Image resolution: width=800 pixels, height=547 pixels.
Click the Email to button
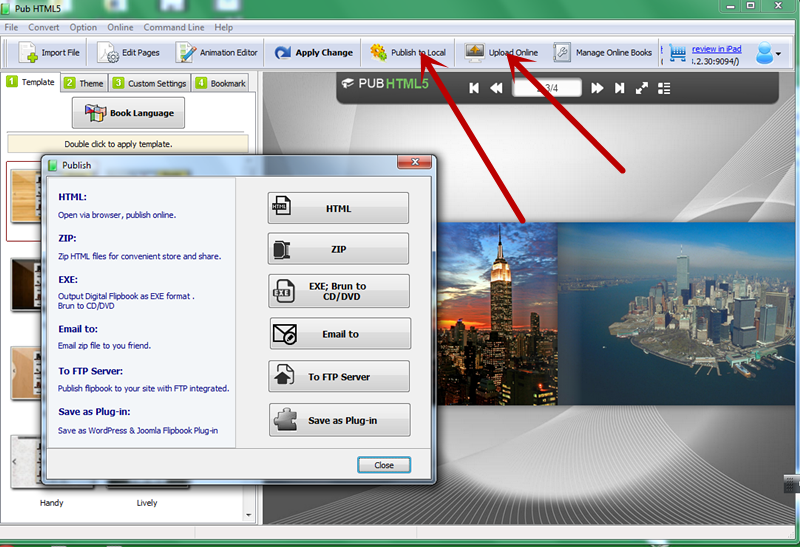pyautogui.click(x=340, y=334)
